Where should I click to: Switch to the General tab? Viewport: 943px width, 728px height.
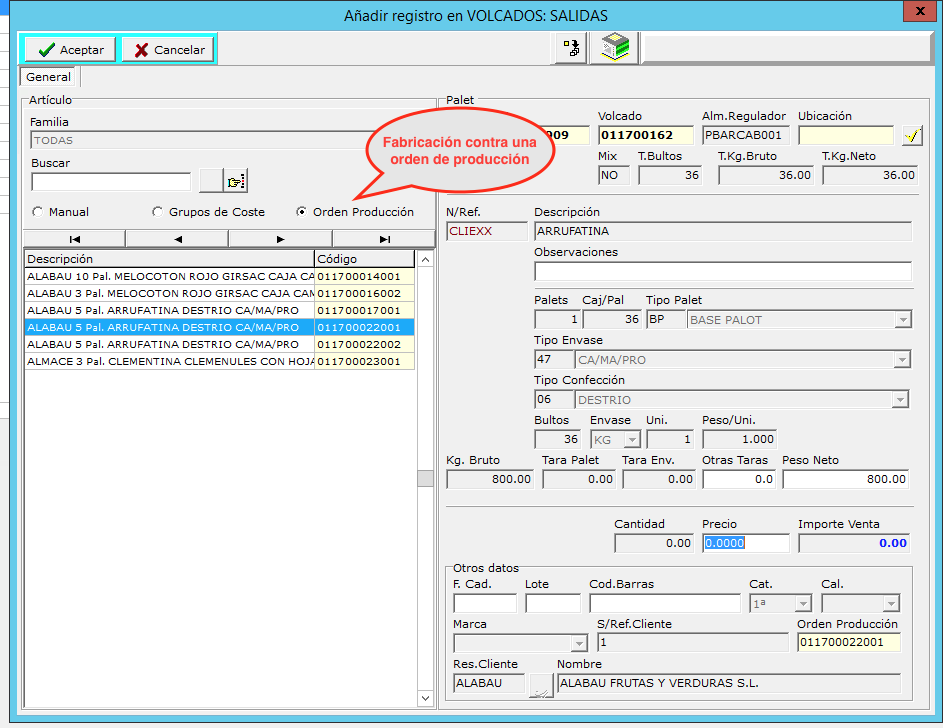(49, 77)
